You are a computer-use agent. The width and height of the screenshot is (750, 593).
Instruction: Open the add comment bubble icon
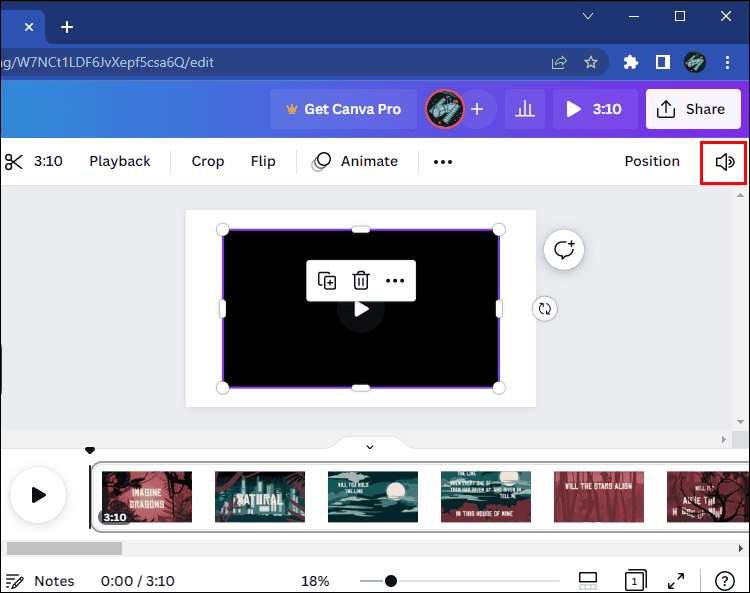[564, 250]
